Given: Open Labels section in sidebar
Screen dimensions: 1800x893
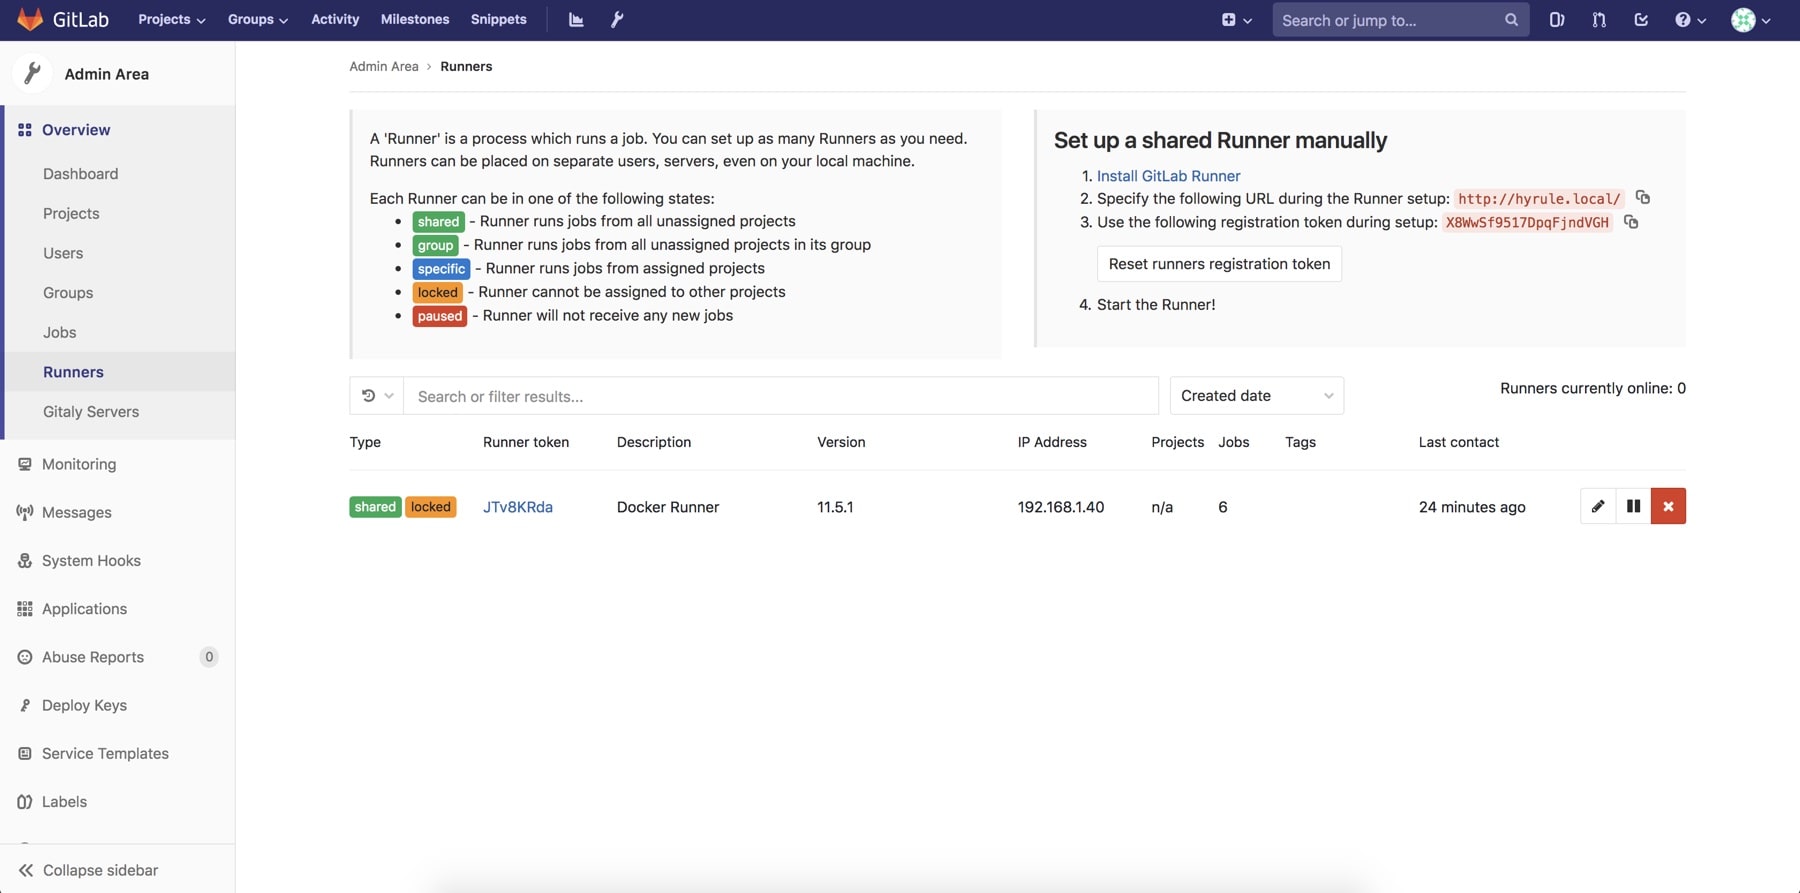Looking at the screenshot, I should pos(64,801).
